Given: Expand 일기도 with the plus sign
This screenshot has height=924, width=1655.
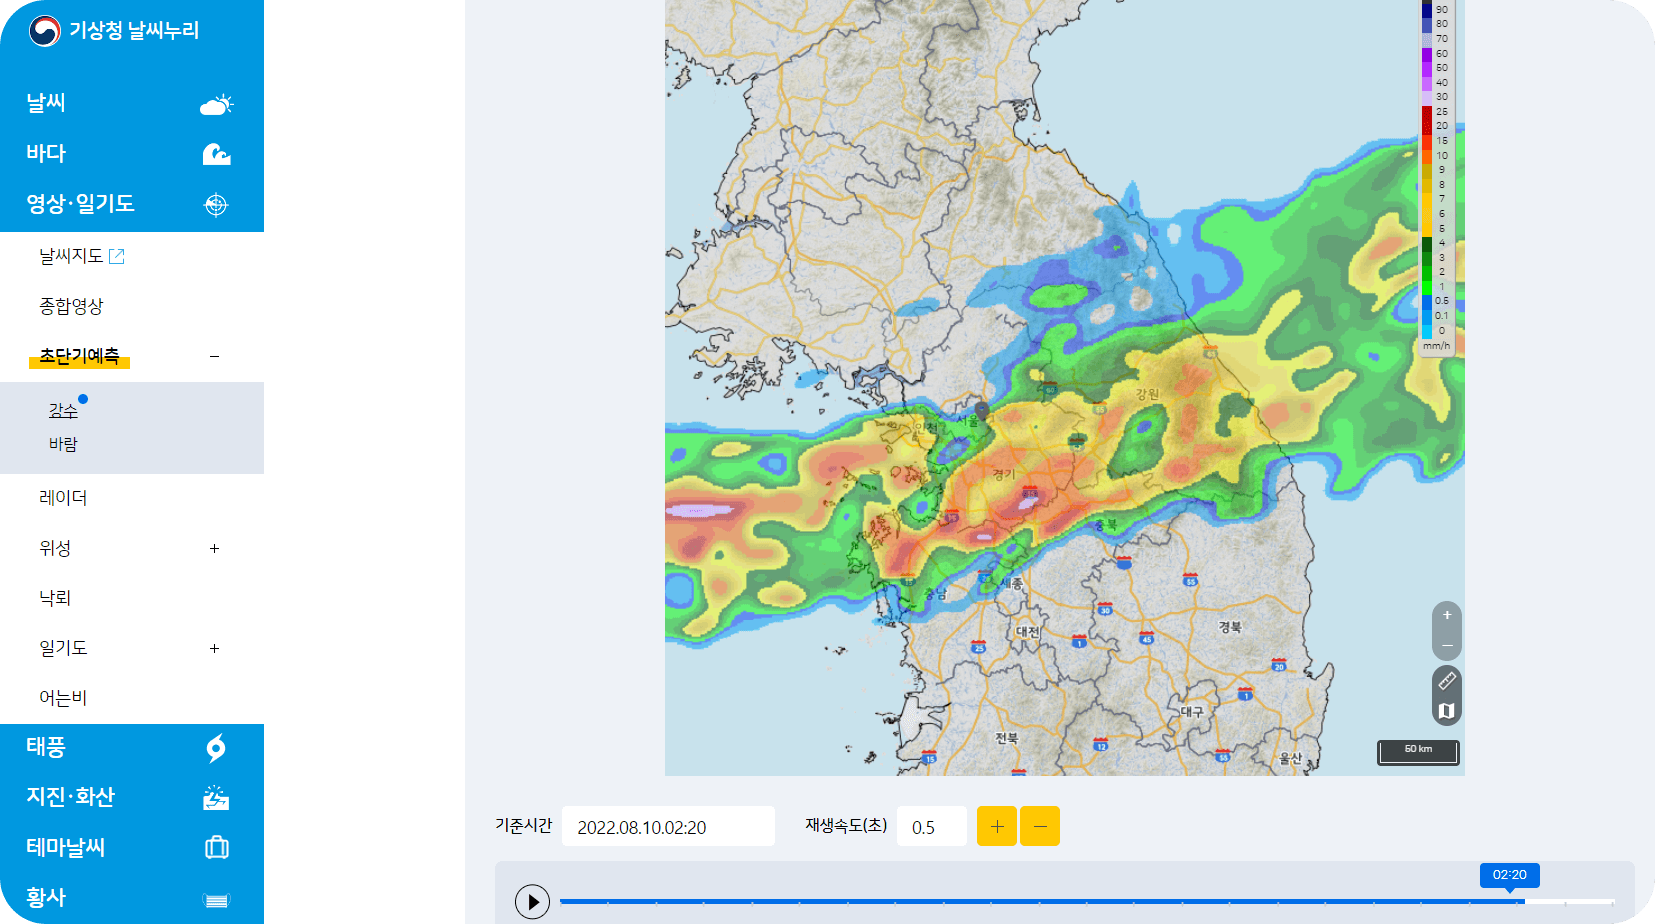Looking at the screenshot, I should tap(214, 648).
